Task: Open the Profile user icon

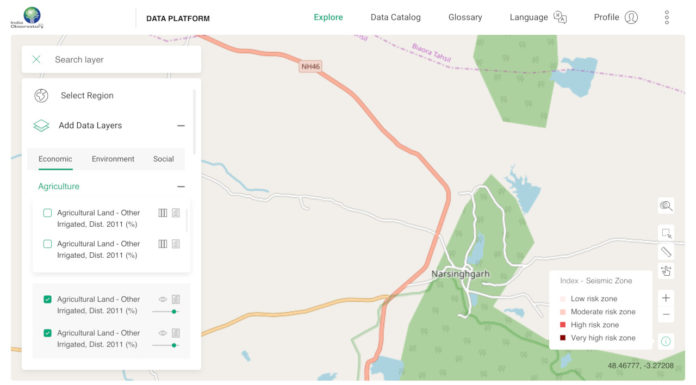Action: [631, 17]
